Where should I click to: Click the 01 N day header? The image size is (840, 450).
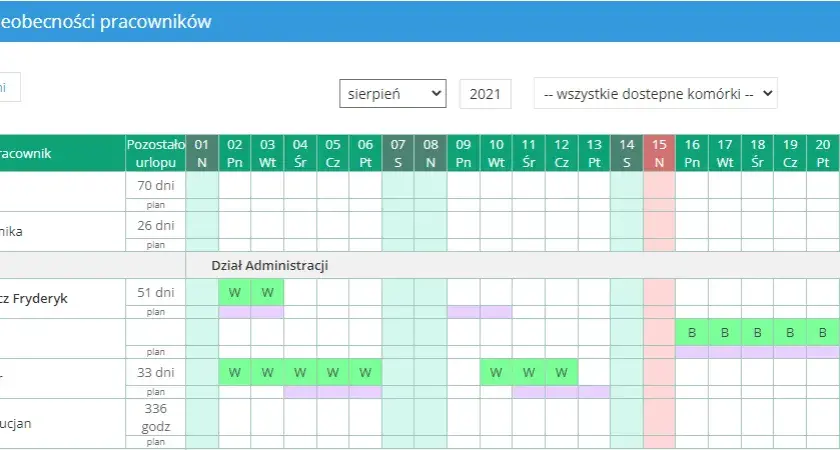(x=202, y=153)
